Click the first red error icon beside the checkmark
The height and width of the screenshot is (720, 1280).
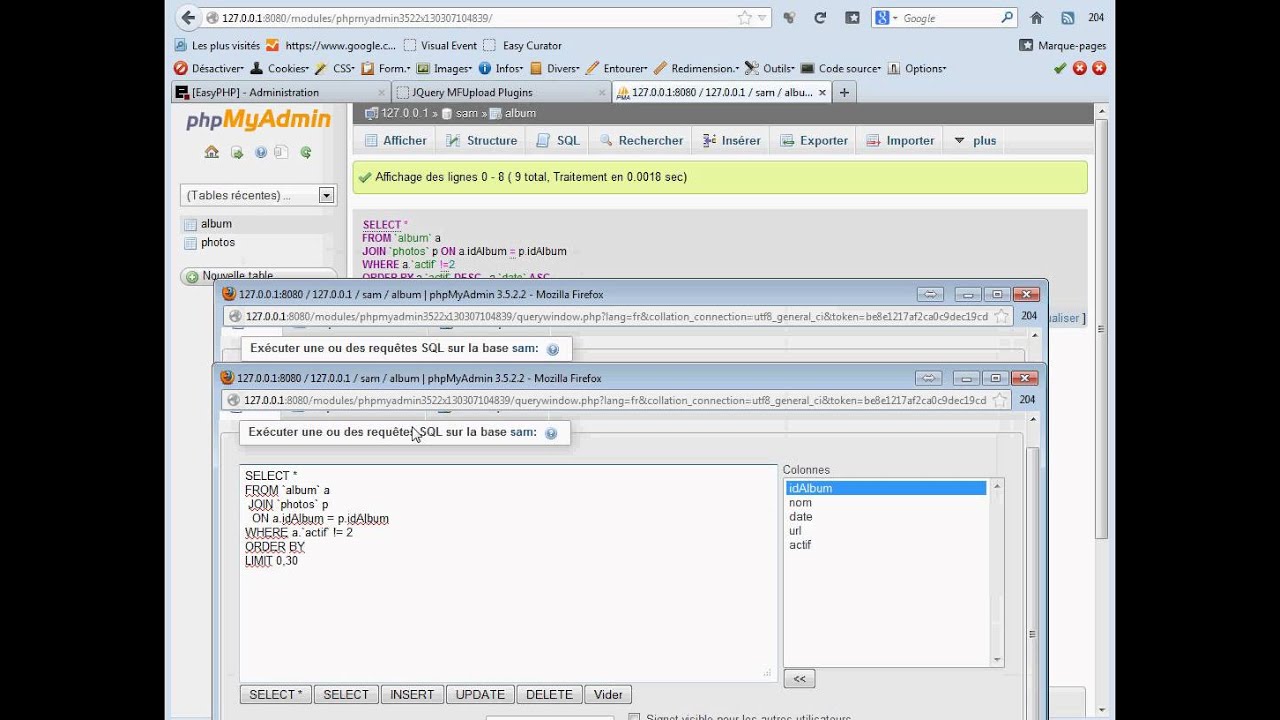pyautogui.click(x=1080, y=68)
